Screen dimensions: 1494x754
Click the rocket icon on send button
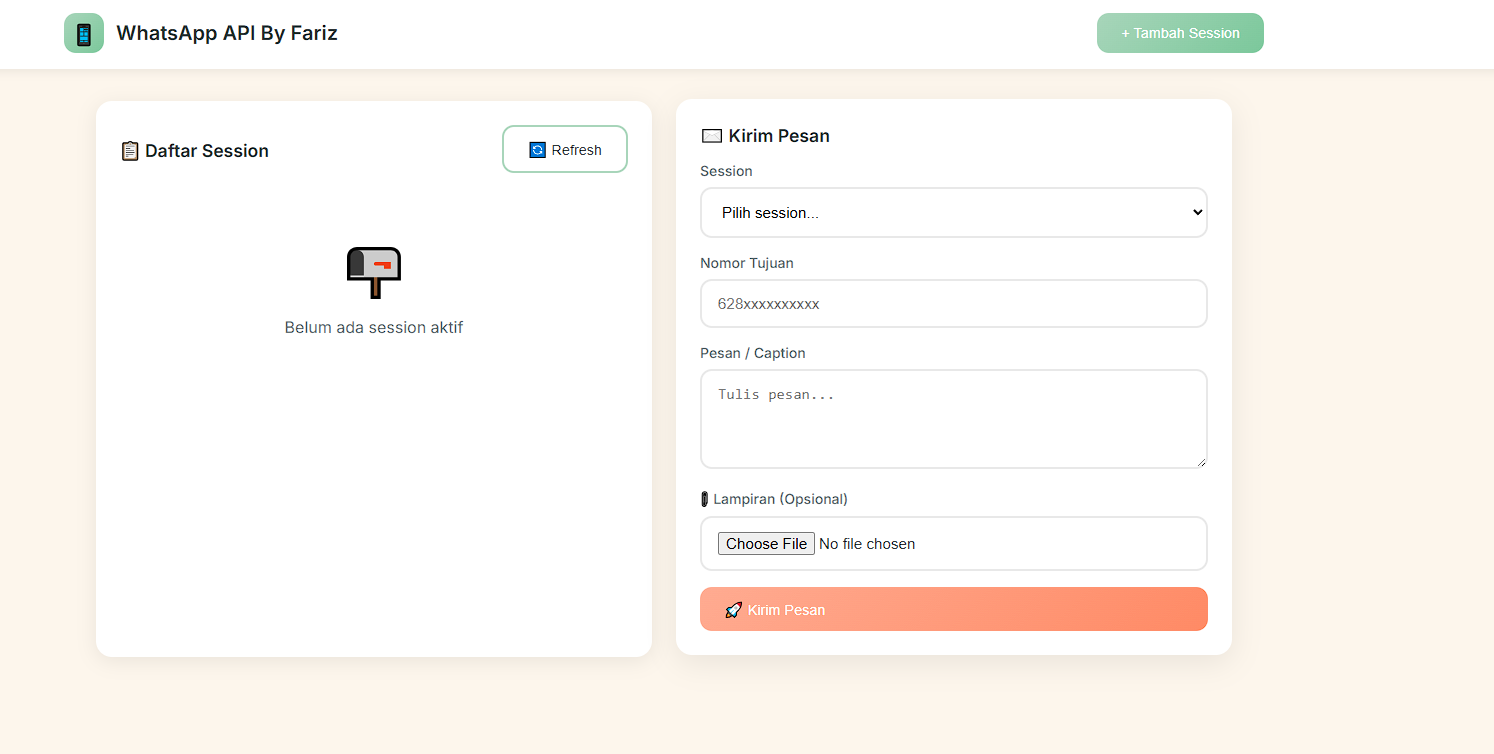734,610
